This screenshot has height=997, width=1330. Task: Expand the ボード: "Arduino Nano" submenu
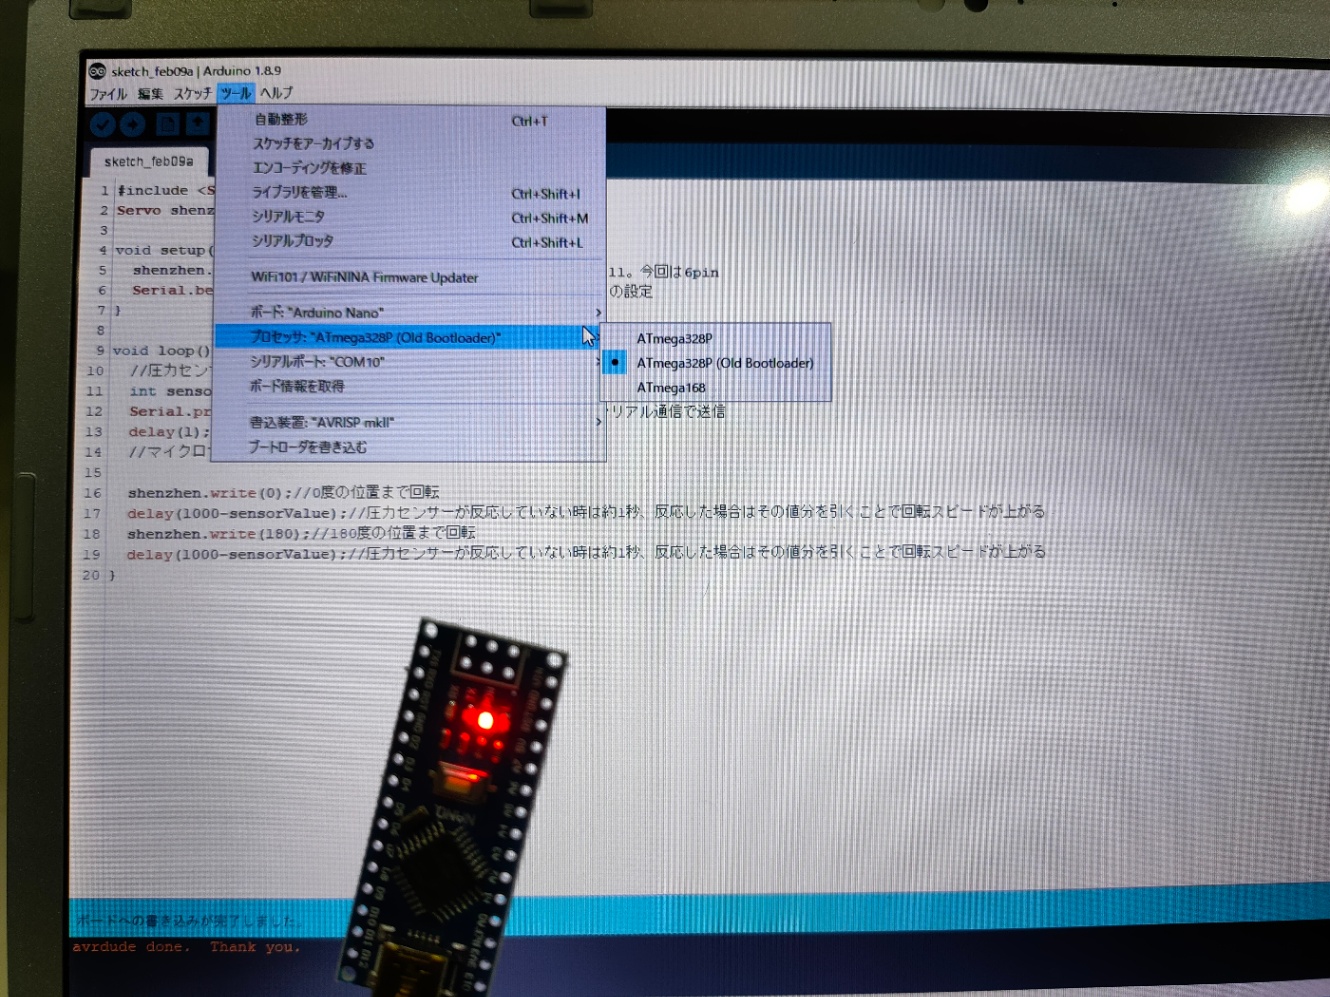coord(410,312)
